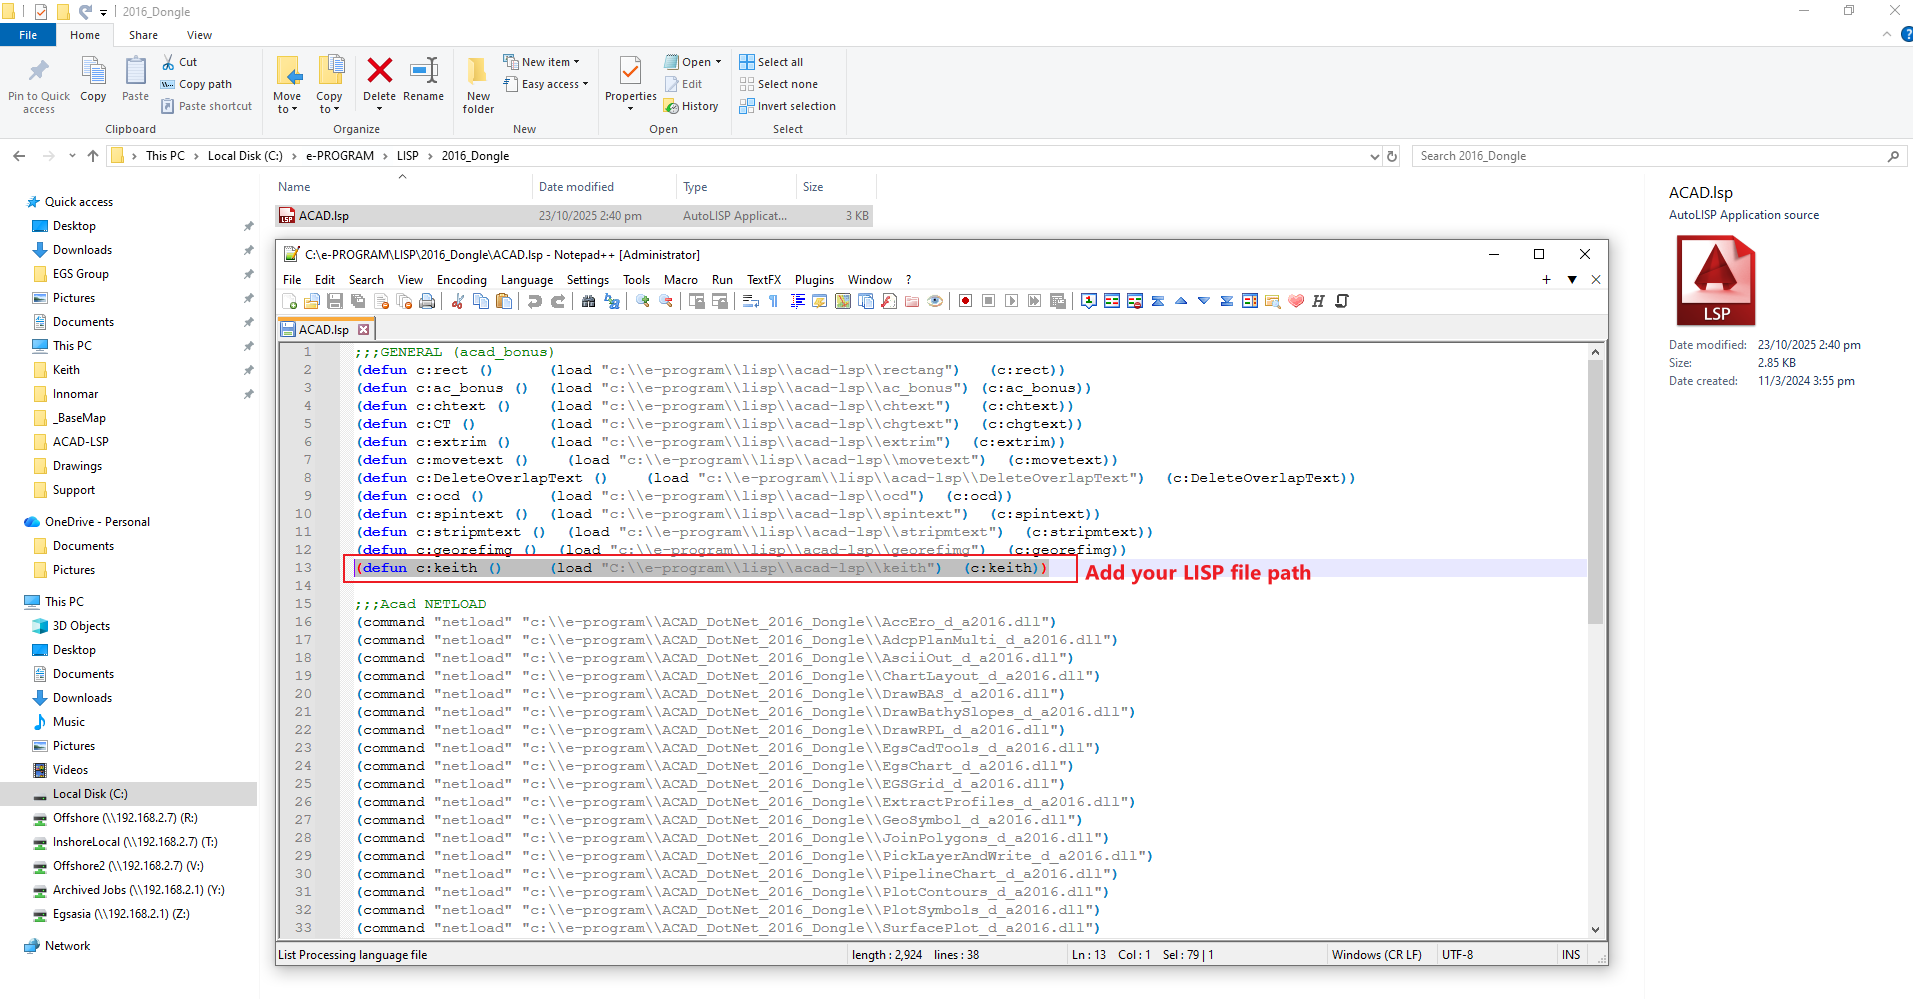Image resolution: width=1913 pixels, height=999 pixels.
Task: Save all open files in Notepad++
Action: point(356,301)
